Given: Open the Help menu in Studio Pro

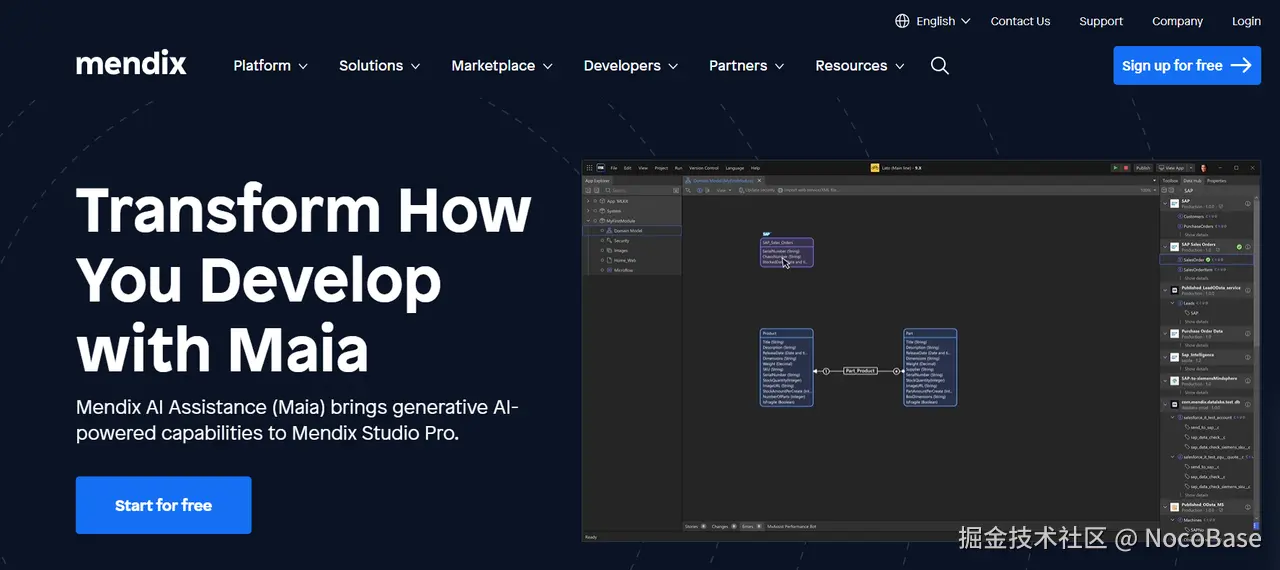Looking at the screenshot, I should click(x=755, y=168).
